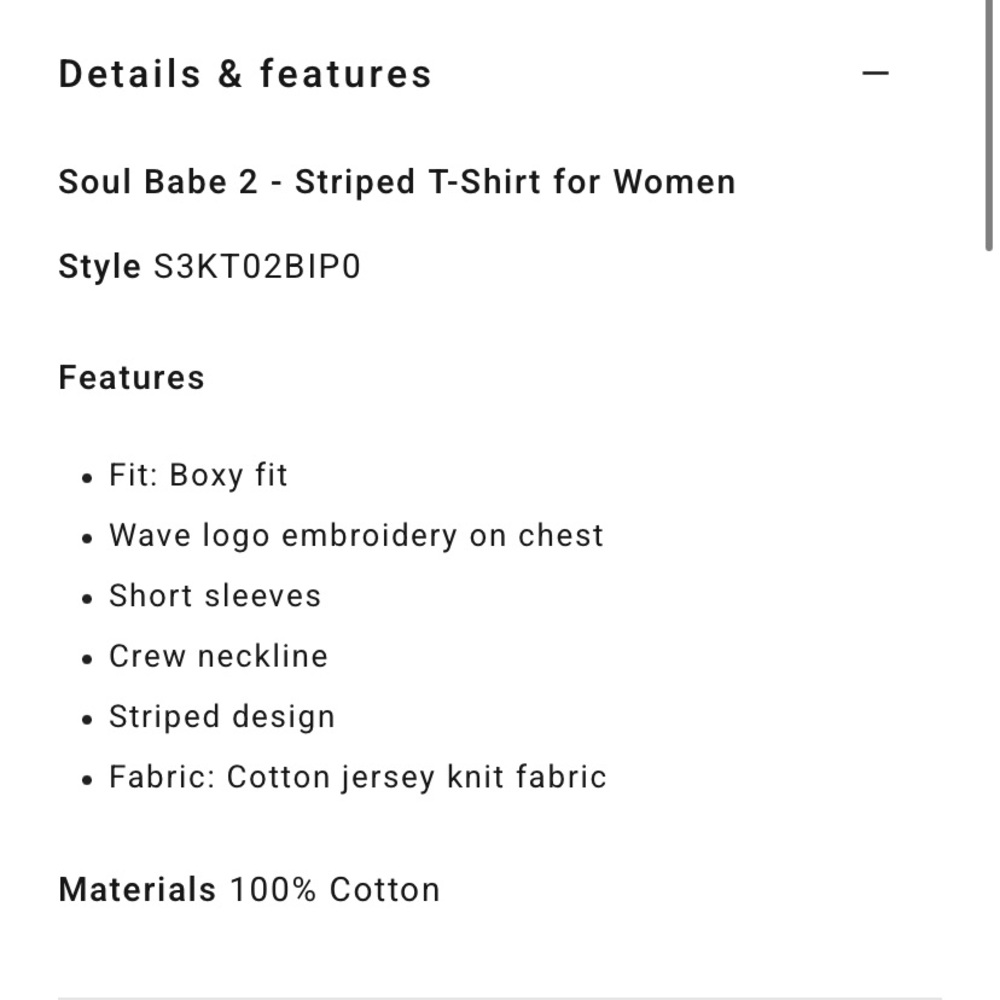1000x1000 pixels.
Task: Click the Materials label
Action: pyautogui.click(x=137, y=889)
